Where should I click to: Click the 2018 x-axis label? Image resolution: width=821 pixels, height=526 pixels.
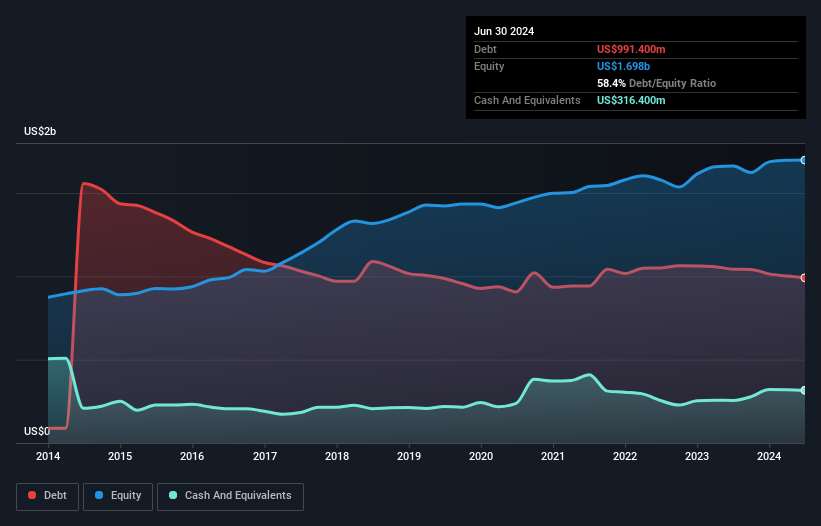337,456
